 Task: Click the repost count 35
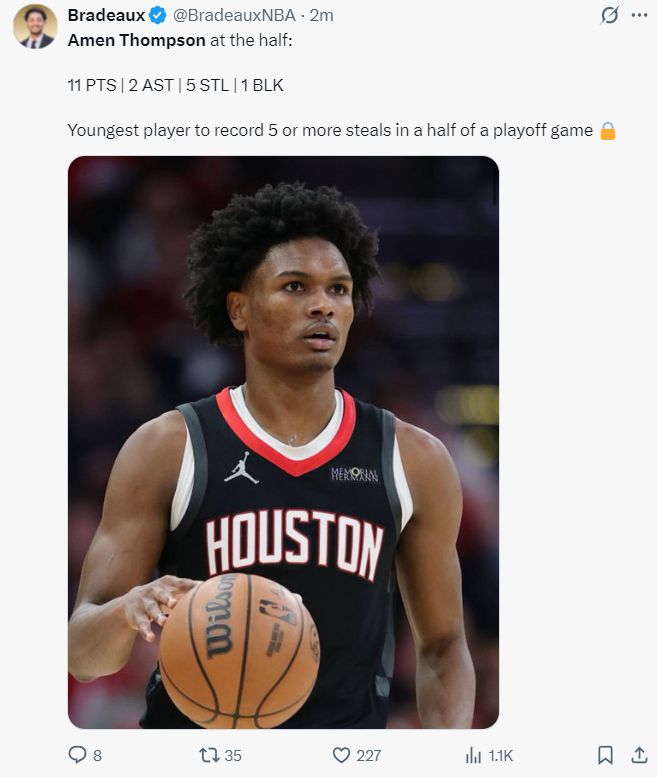(233, 755)
